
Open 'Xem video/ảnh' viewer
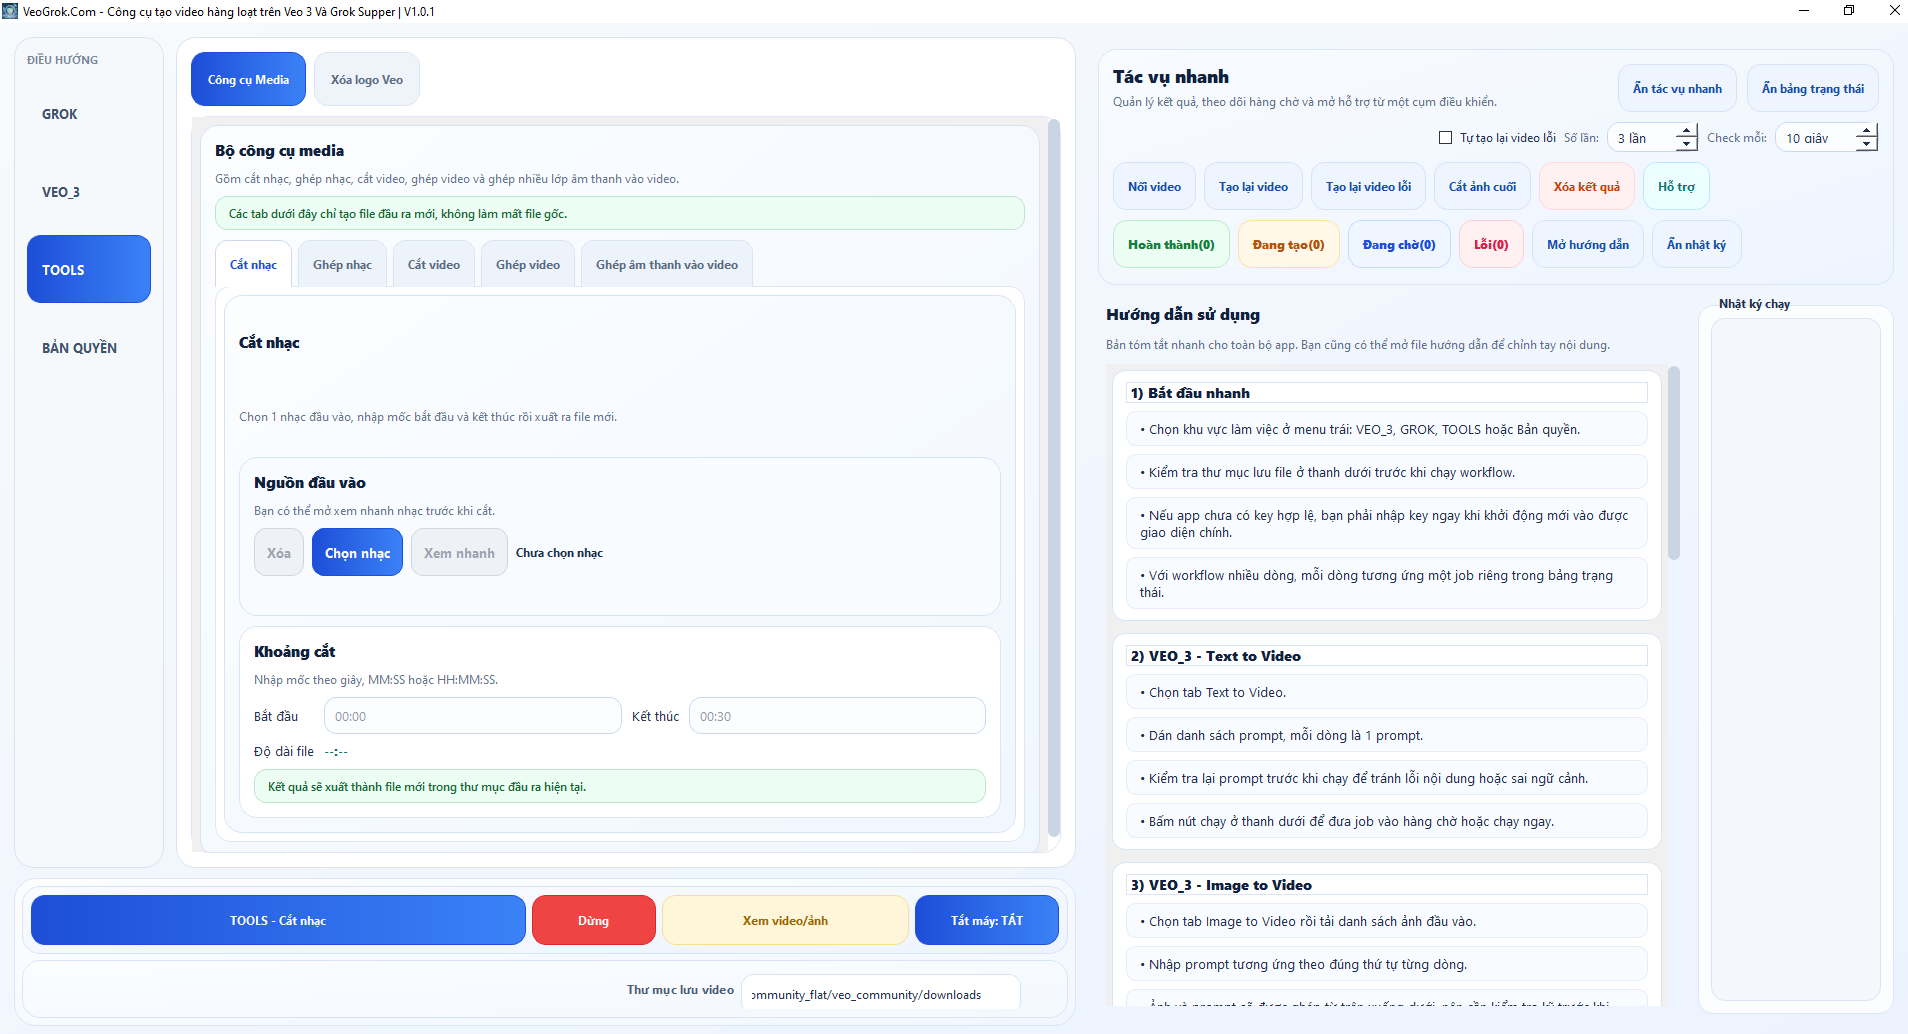point(785,920)
